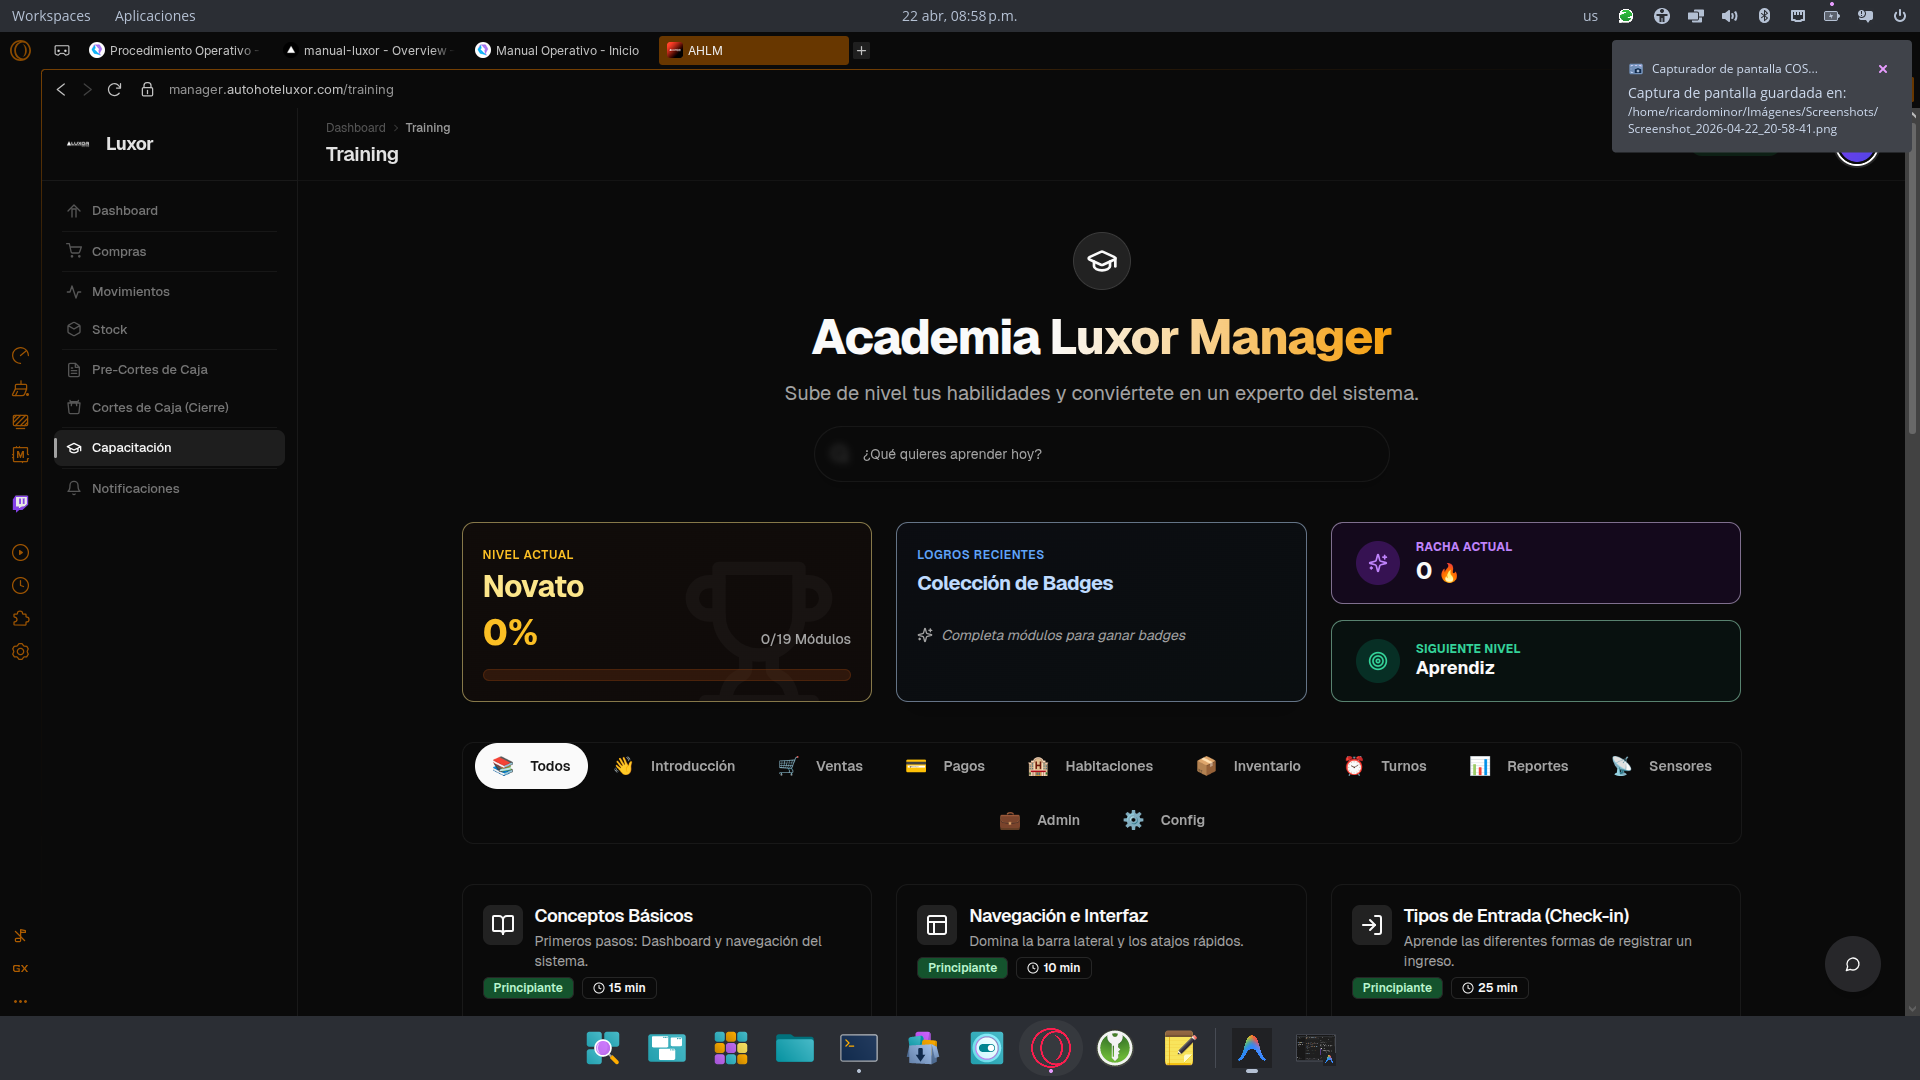Open Movimientos in the sidebar

[x=170, y=292]
